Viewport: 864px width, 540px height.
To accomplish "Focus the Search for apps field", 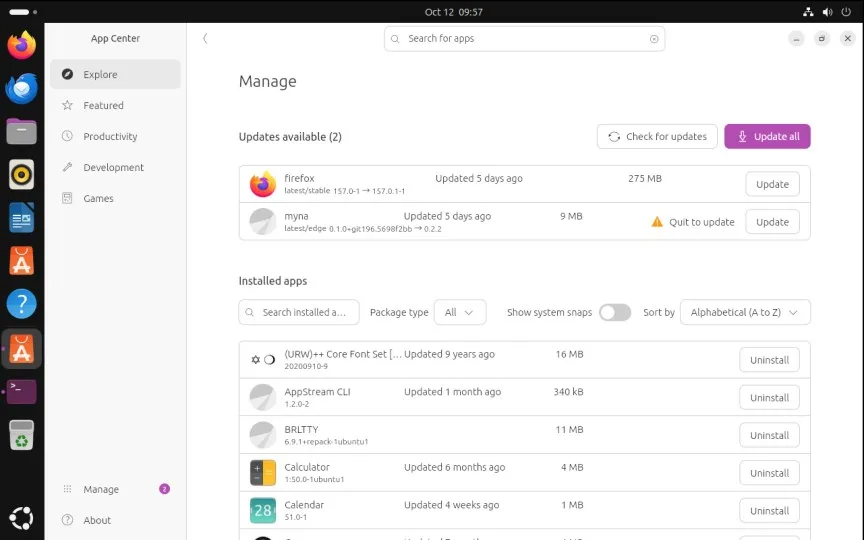I will (x=524, y=39).
